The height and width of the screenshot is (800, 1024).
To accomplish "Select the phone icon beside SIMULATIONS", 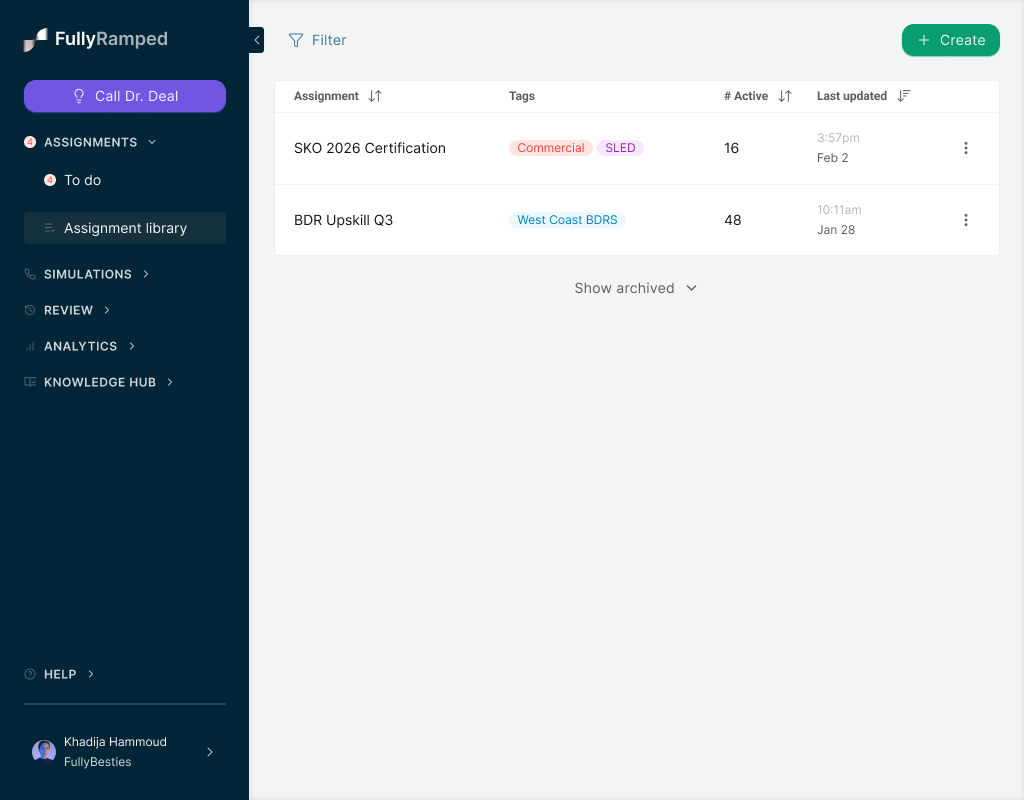I will coord(29,274).
